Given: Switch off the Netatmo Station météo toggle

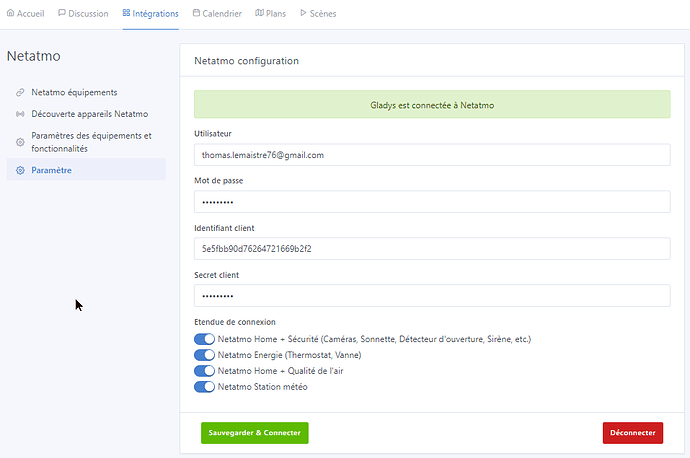Looking at the screenshot, I should [204, 387].
